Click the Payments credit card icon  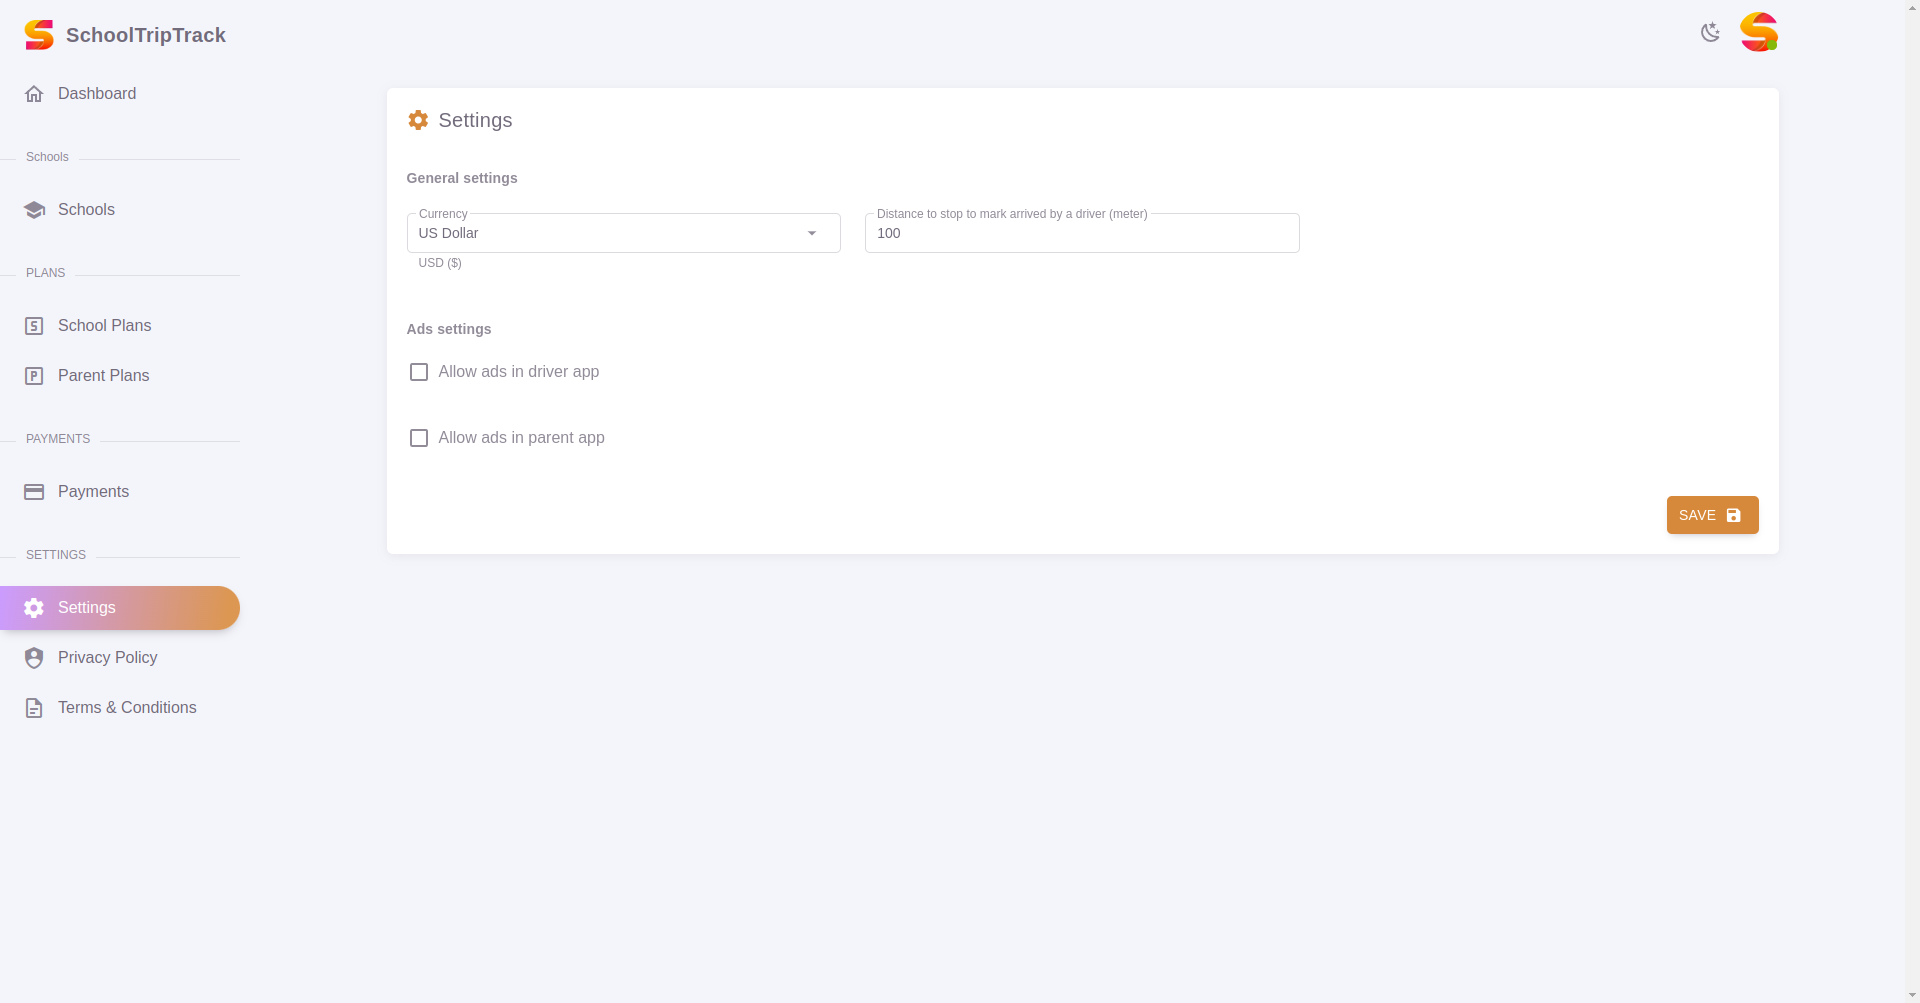pos(34,492)
